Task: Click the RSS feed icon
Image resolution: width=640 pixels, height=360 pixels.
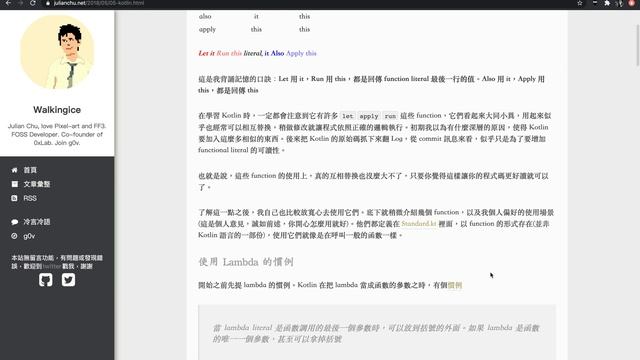Action: 15,198
